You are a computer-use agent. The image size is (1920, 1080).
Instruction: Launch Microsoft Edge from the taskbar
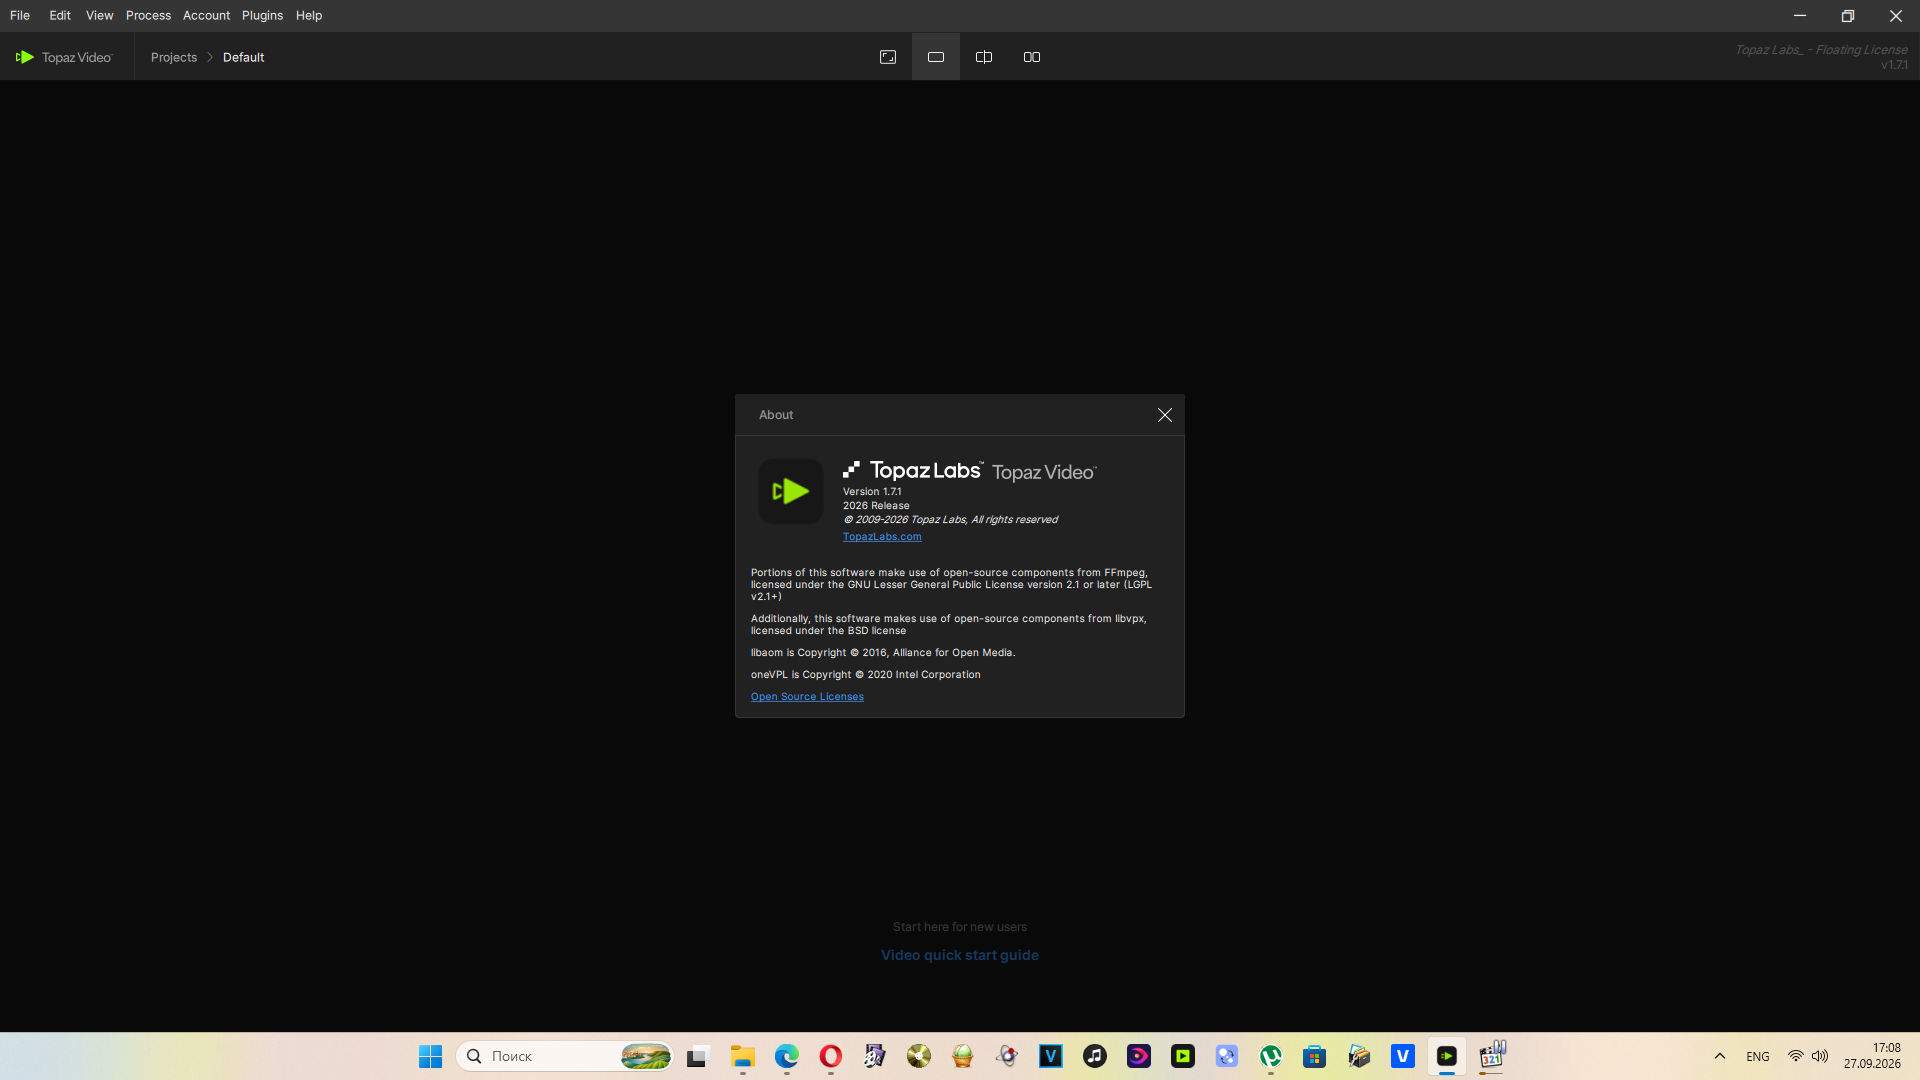pos(786,1056)
